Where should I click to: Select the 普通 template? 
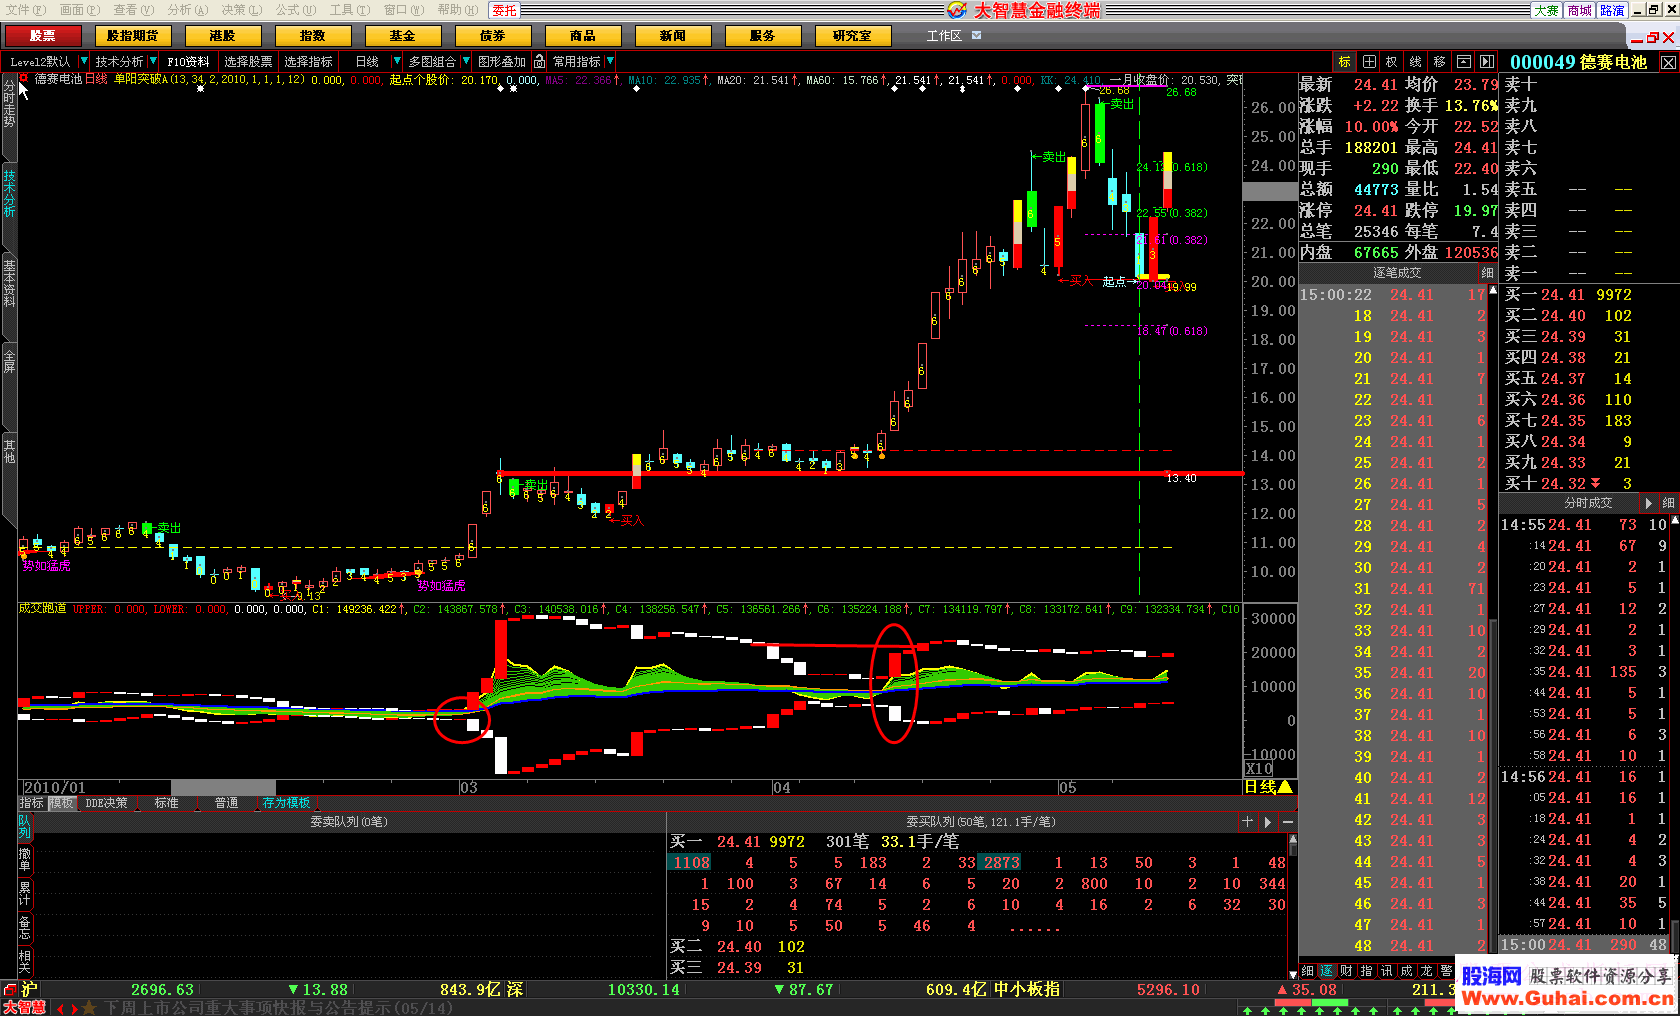[227, 803]
